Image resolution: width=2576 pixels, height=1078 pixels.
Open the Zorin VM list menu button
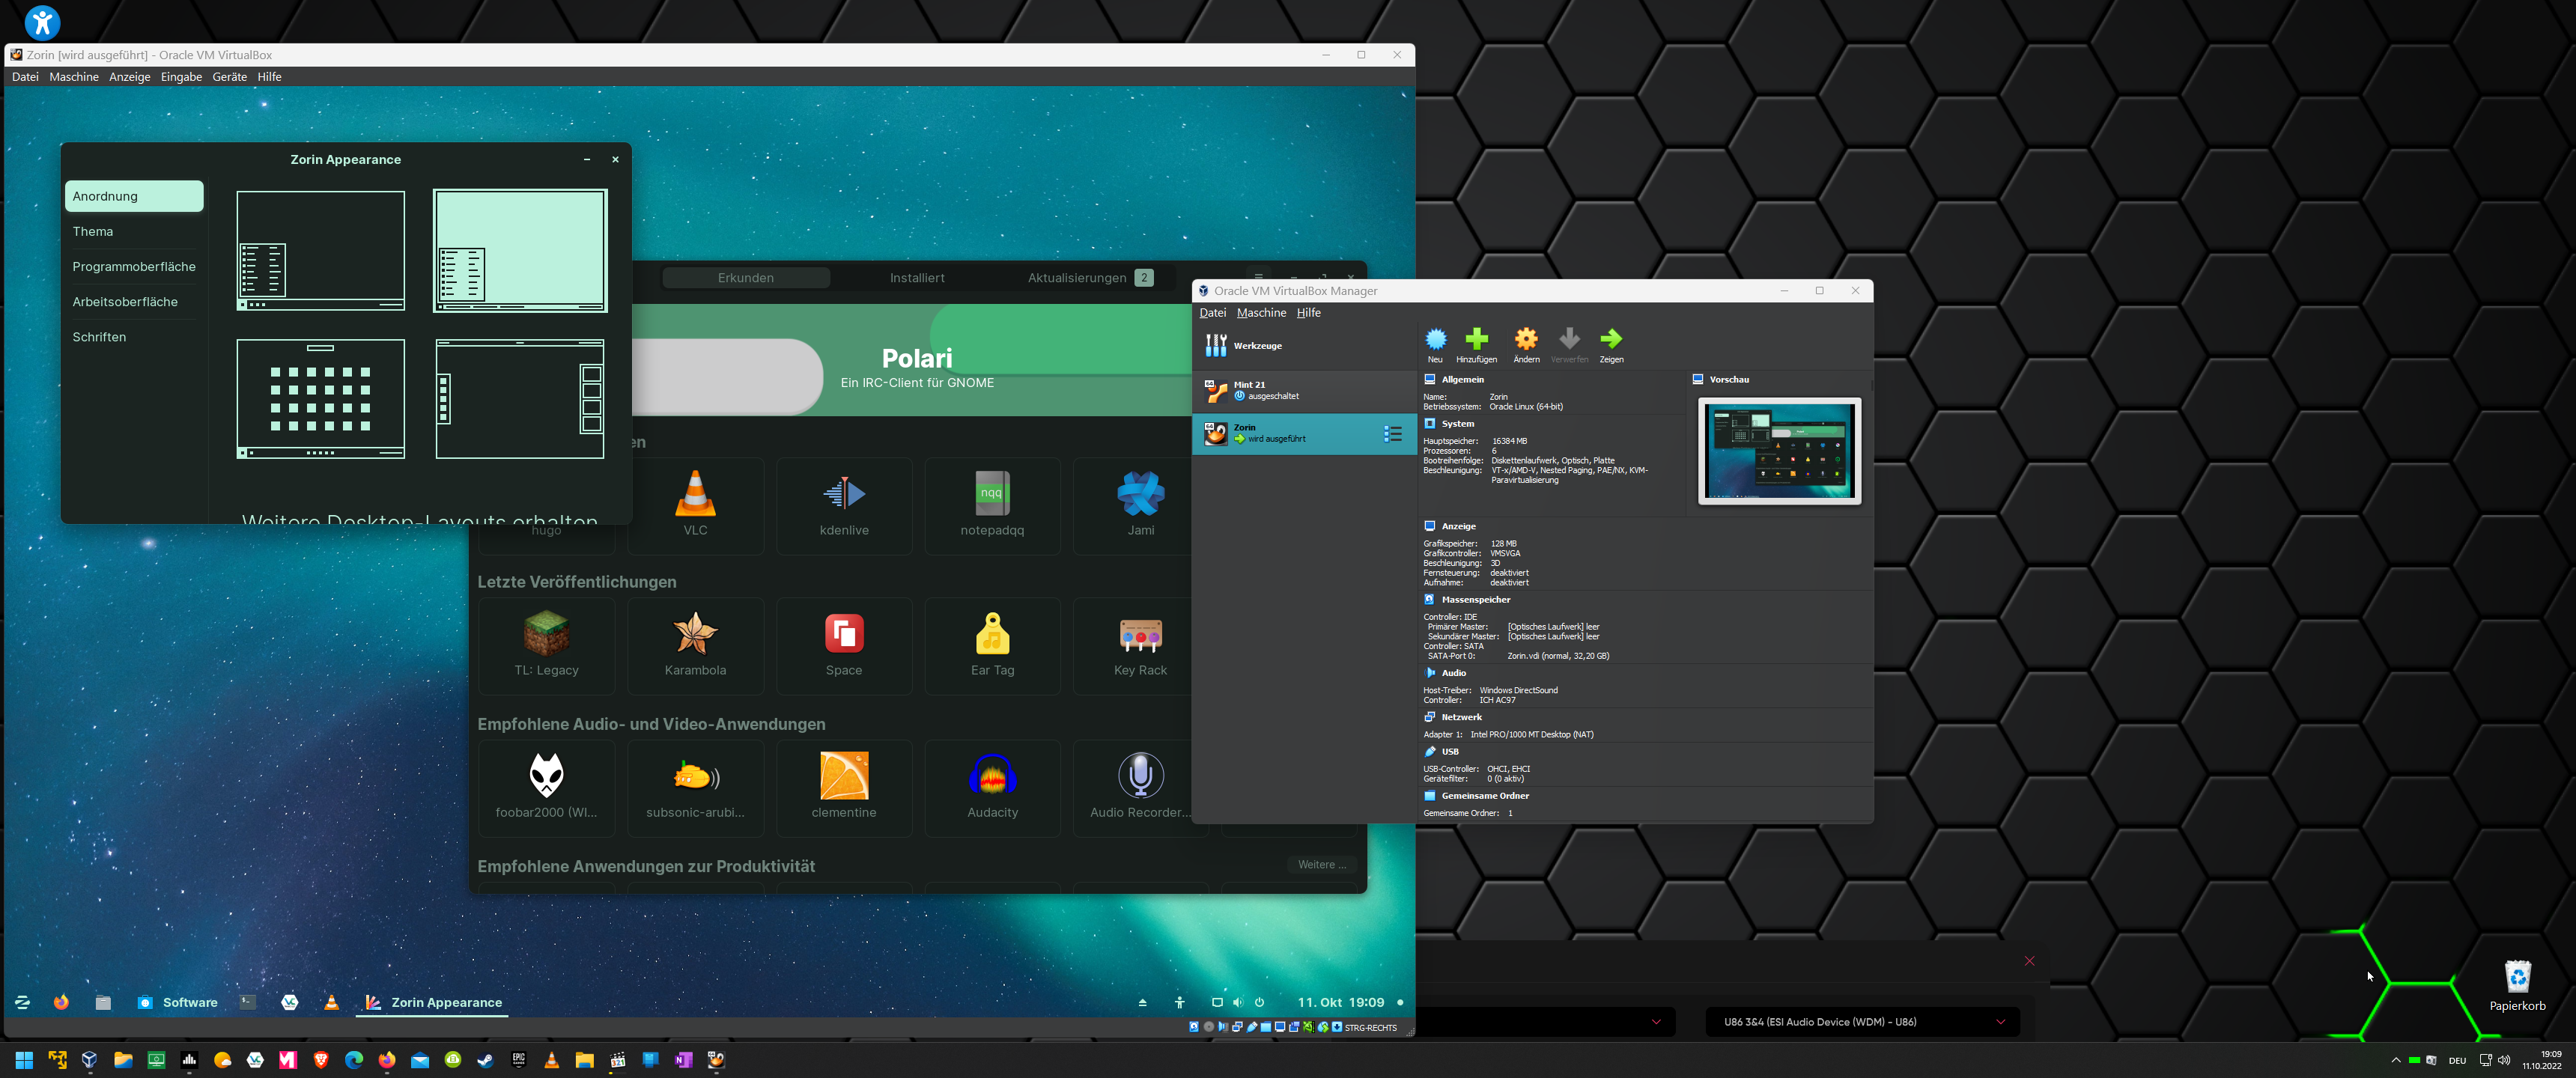[1392, 434]
